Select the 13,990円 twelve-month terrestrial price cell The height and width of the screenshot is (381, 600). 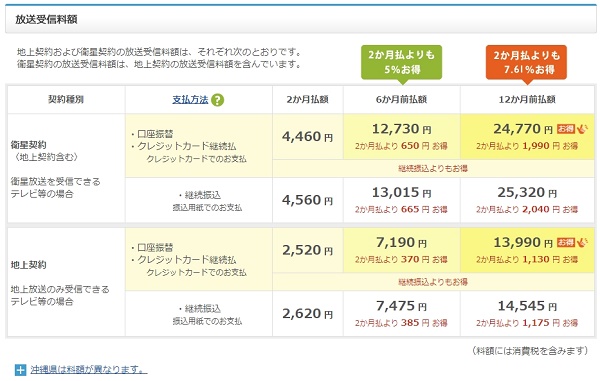coord(527,251)
